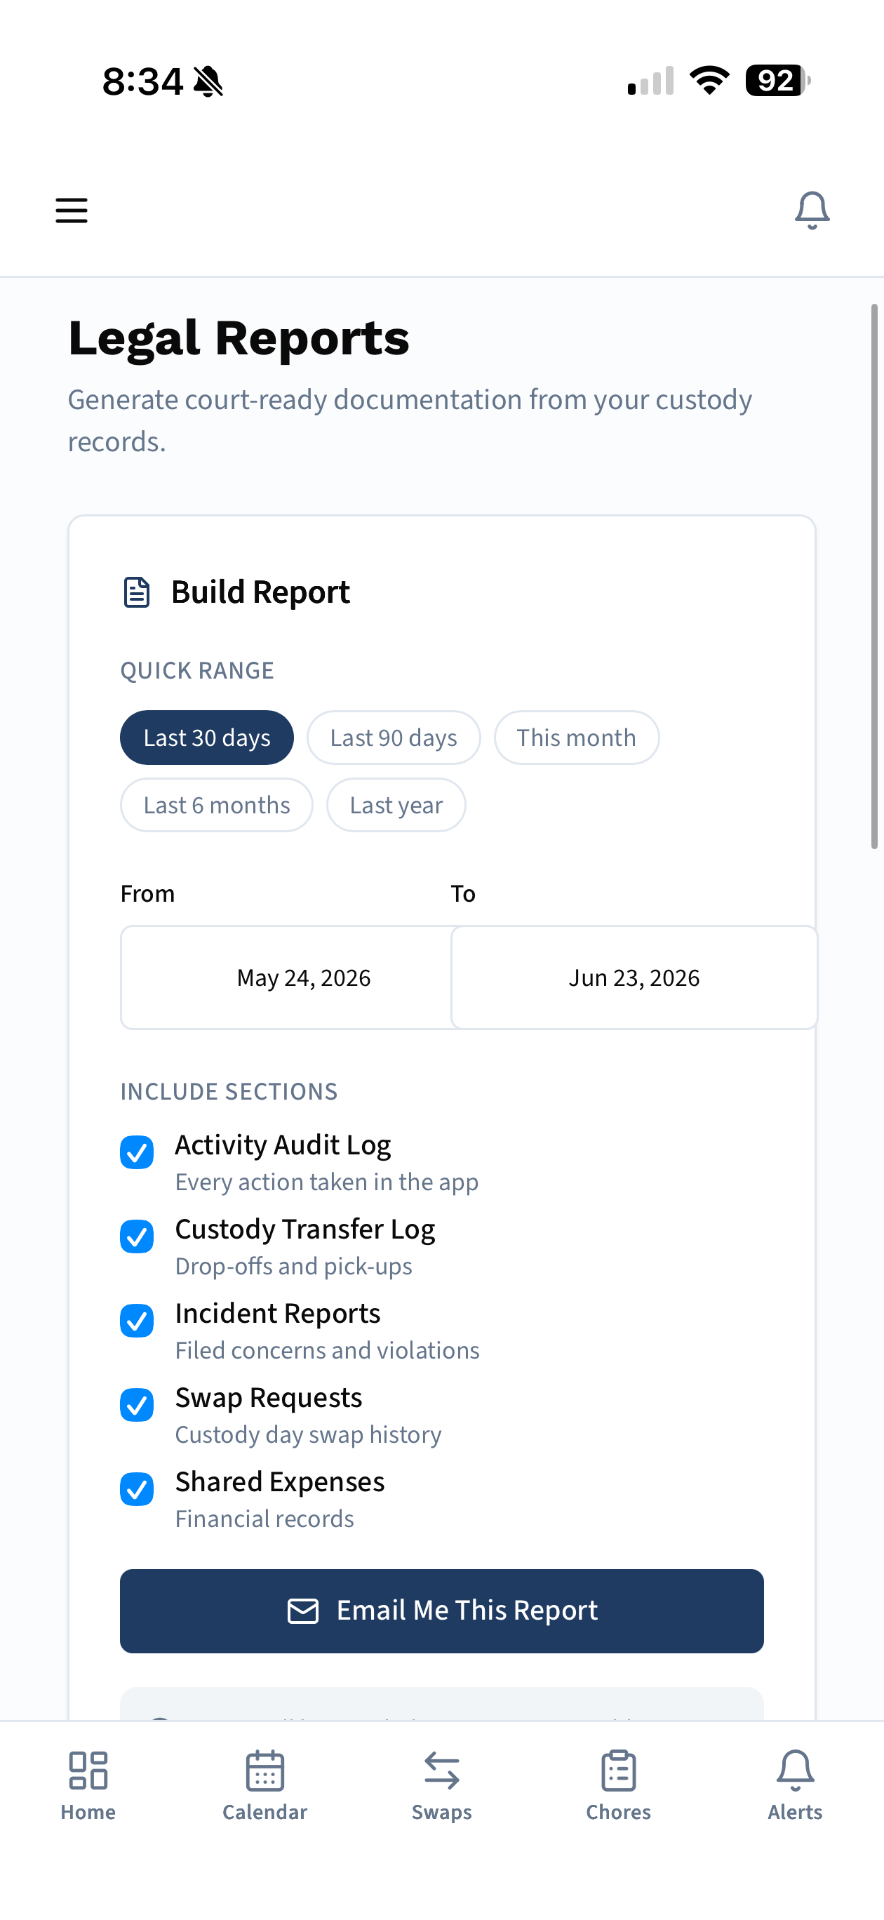
Task: Toggle Incident Reports checkbox
Action: [137, 1320]
